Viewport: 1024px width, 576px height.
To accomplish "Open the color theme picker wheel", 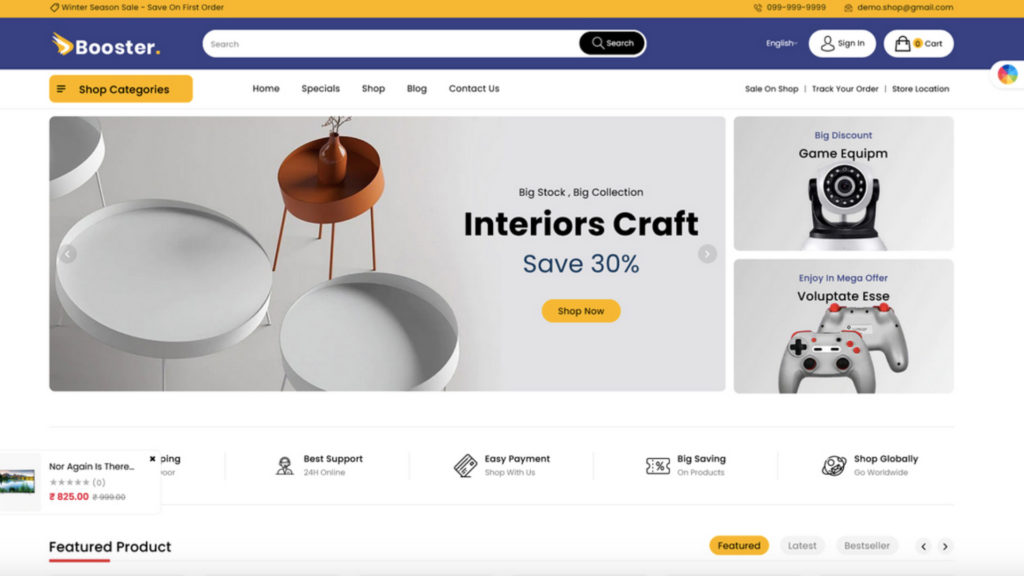I will (1007, 74).
